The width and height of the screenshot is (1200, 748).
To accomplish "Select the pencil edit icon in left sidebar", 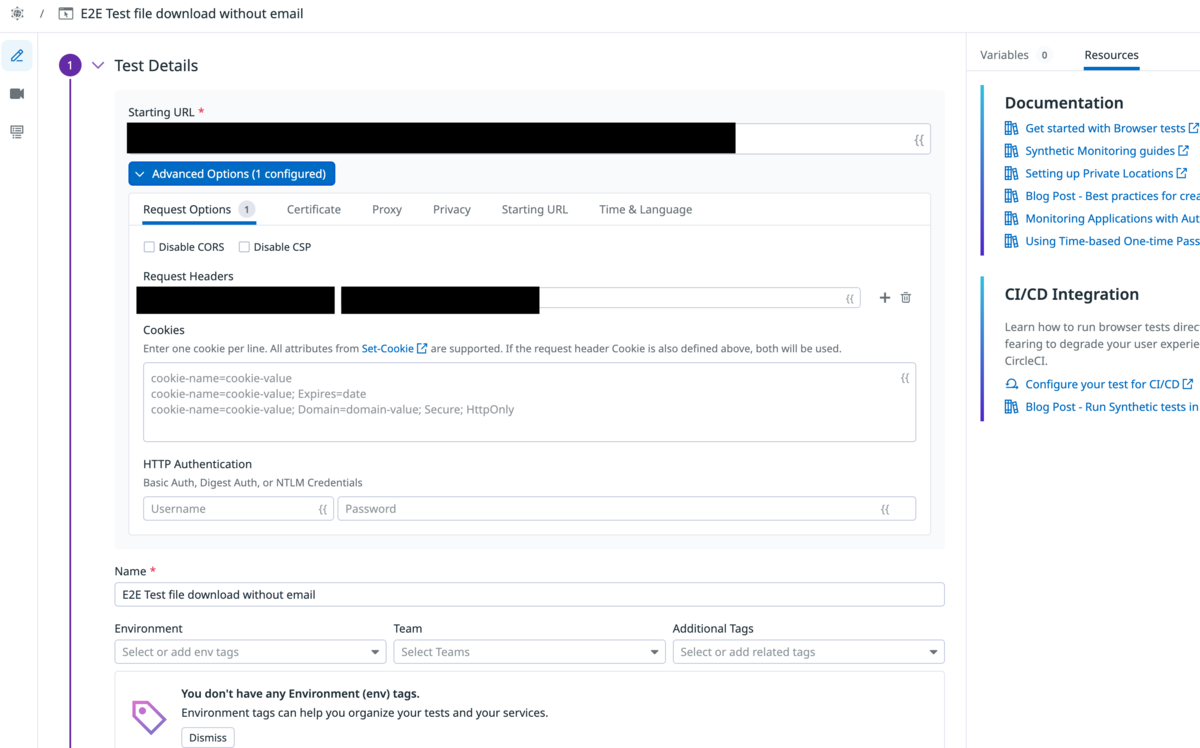I will [x=17, y=56].
